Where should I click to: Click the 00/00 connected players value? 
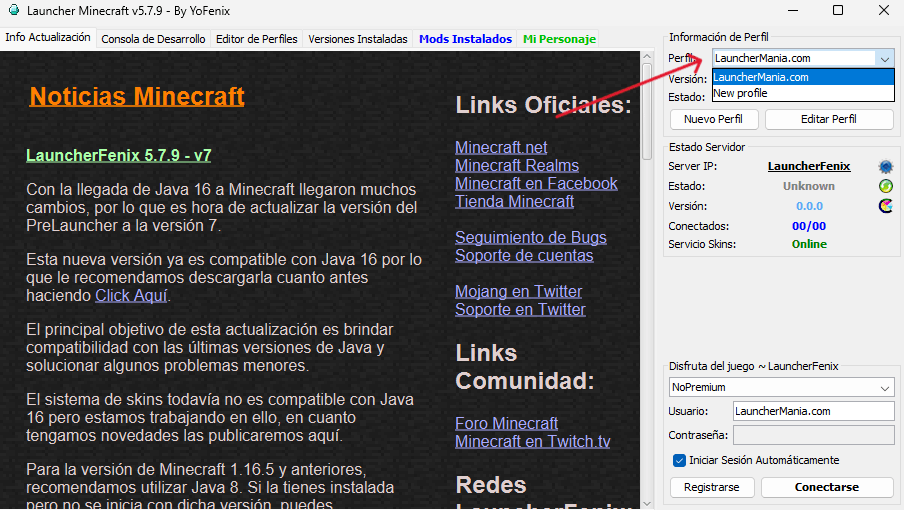(x=809, y=226)
